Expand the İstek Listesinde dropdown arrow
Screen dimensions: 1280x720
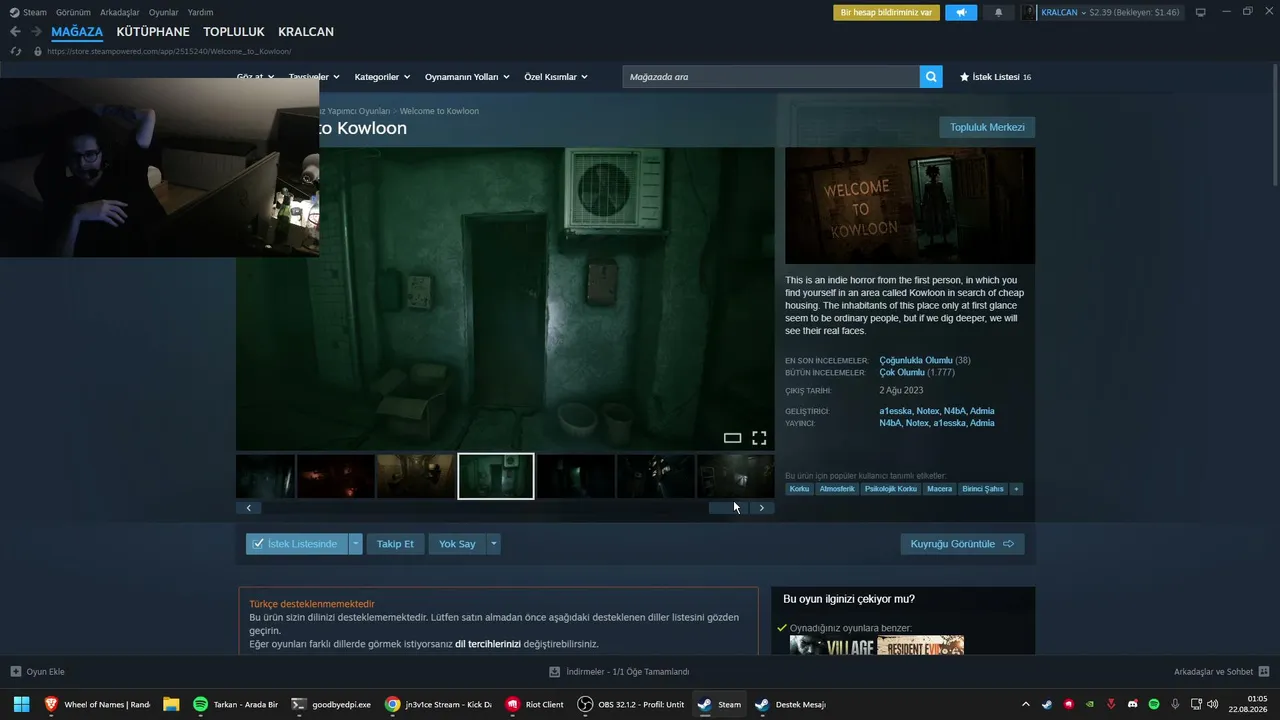355,544
